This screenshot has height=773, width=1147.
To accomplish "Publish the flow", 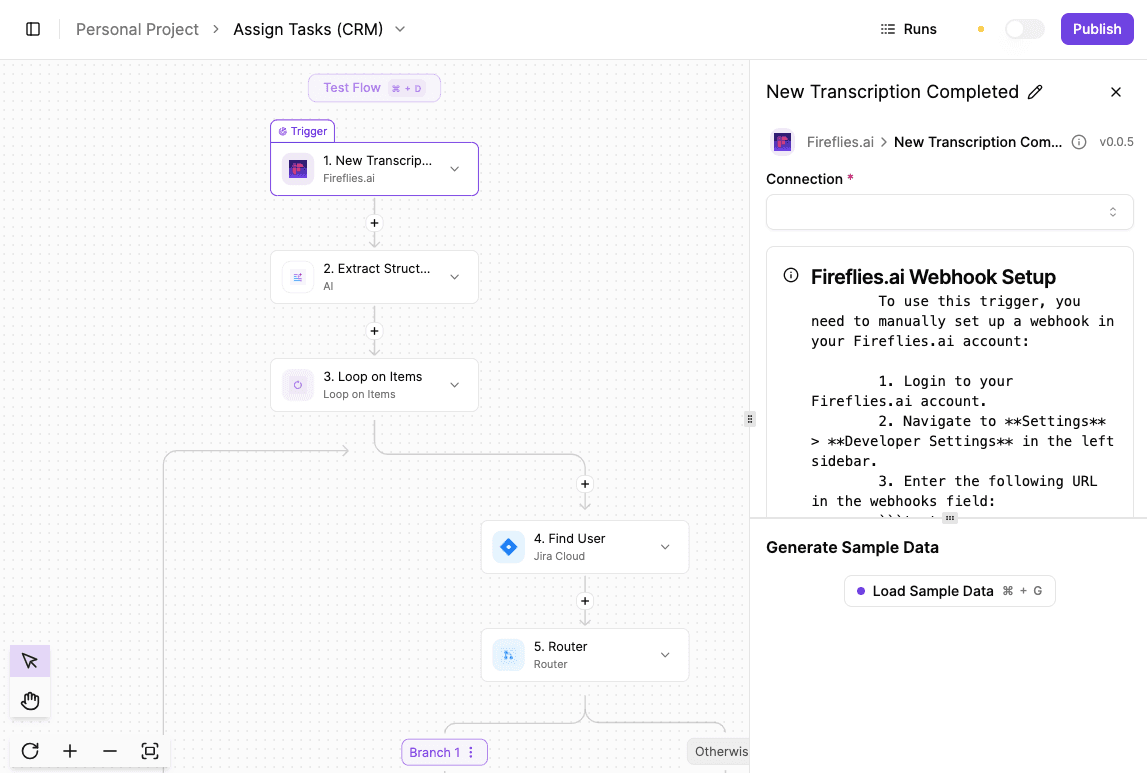I will coord(1097,29).
